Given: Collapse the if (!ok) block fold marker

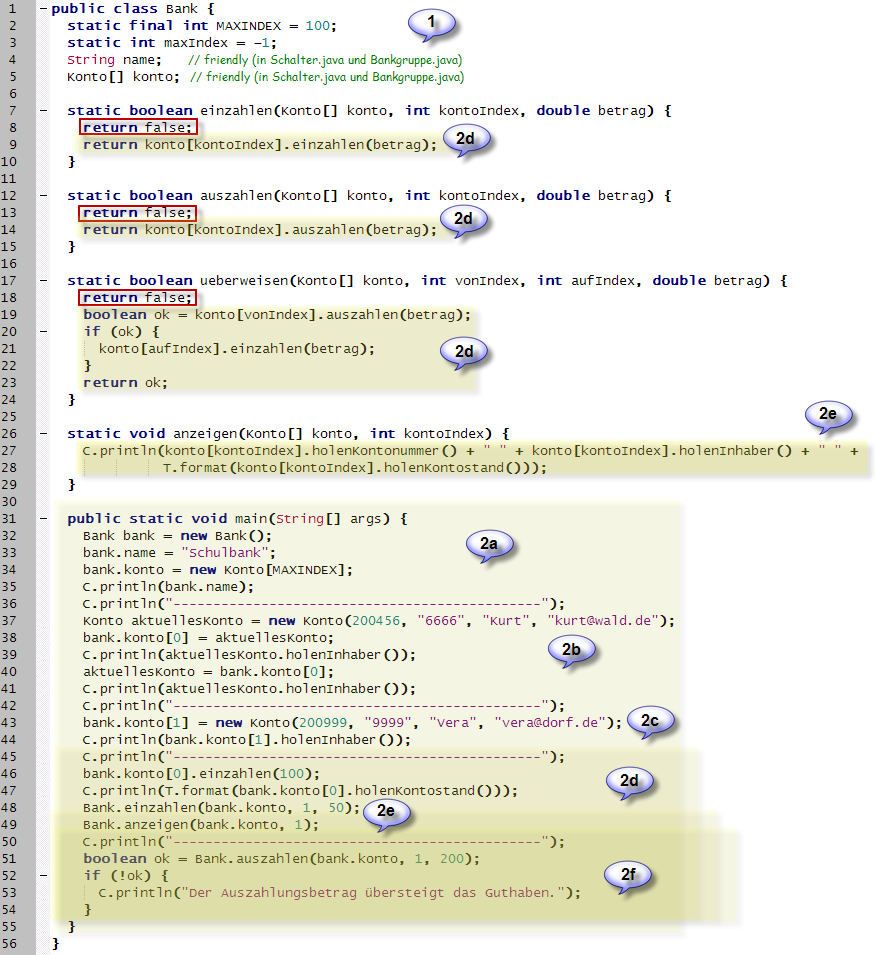Looking at the screenshot, I should [x=43, y=876].
